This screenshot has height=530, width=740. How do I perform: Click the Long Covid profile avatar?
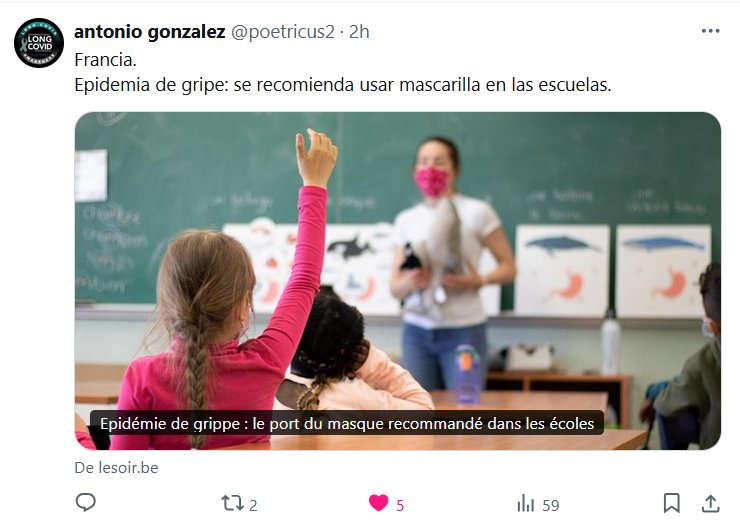point(39,43)
